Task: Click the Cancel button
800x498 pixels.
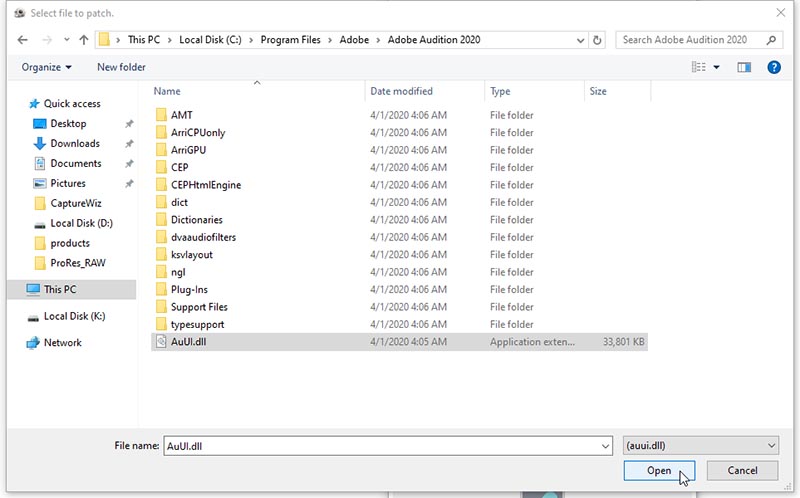Action: (x=742, y=470)
